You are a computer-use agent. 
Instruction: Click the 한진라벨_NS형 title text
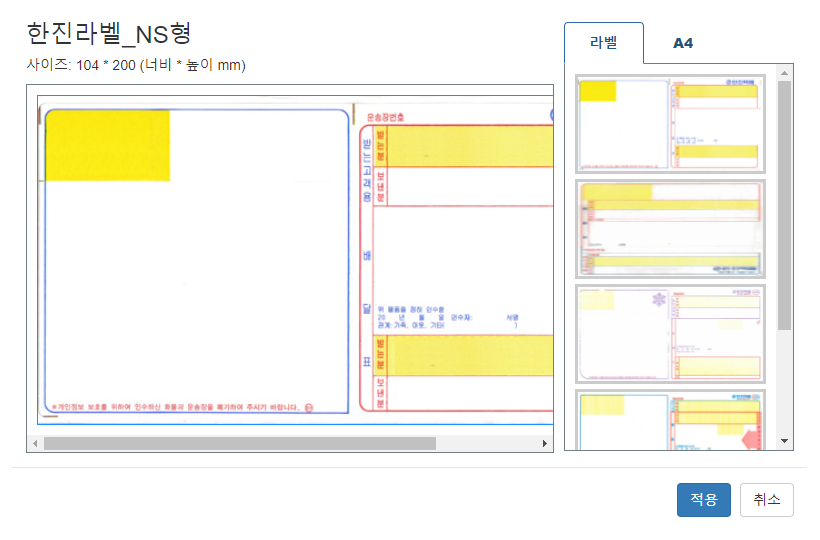(109, 34)
